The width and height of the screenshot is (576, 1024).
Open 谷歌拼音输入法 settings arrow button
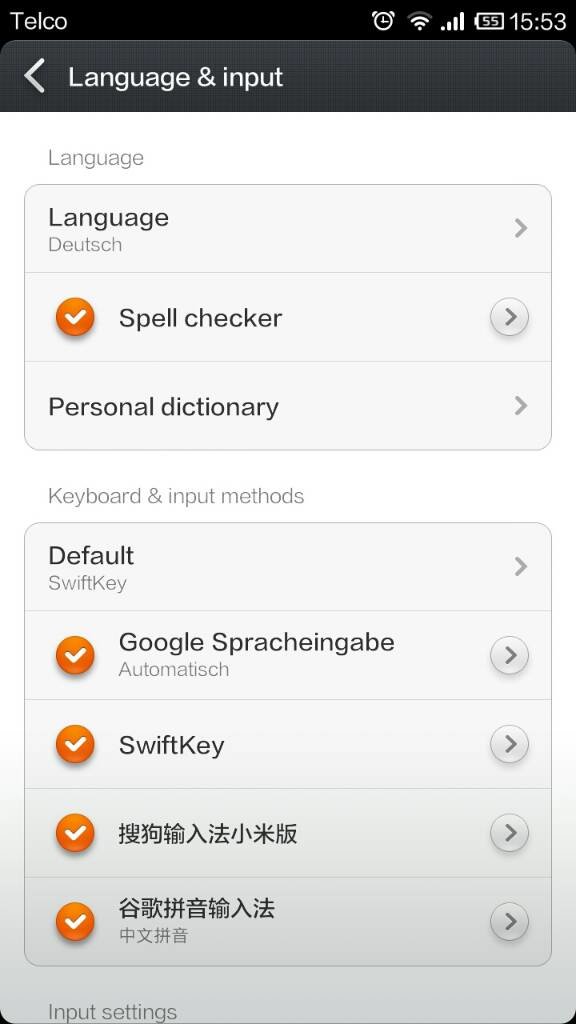(x=509, y=921)
